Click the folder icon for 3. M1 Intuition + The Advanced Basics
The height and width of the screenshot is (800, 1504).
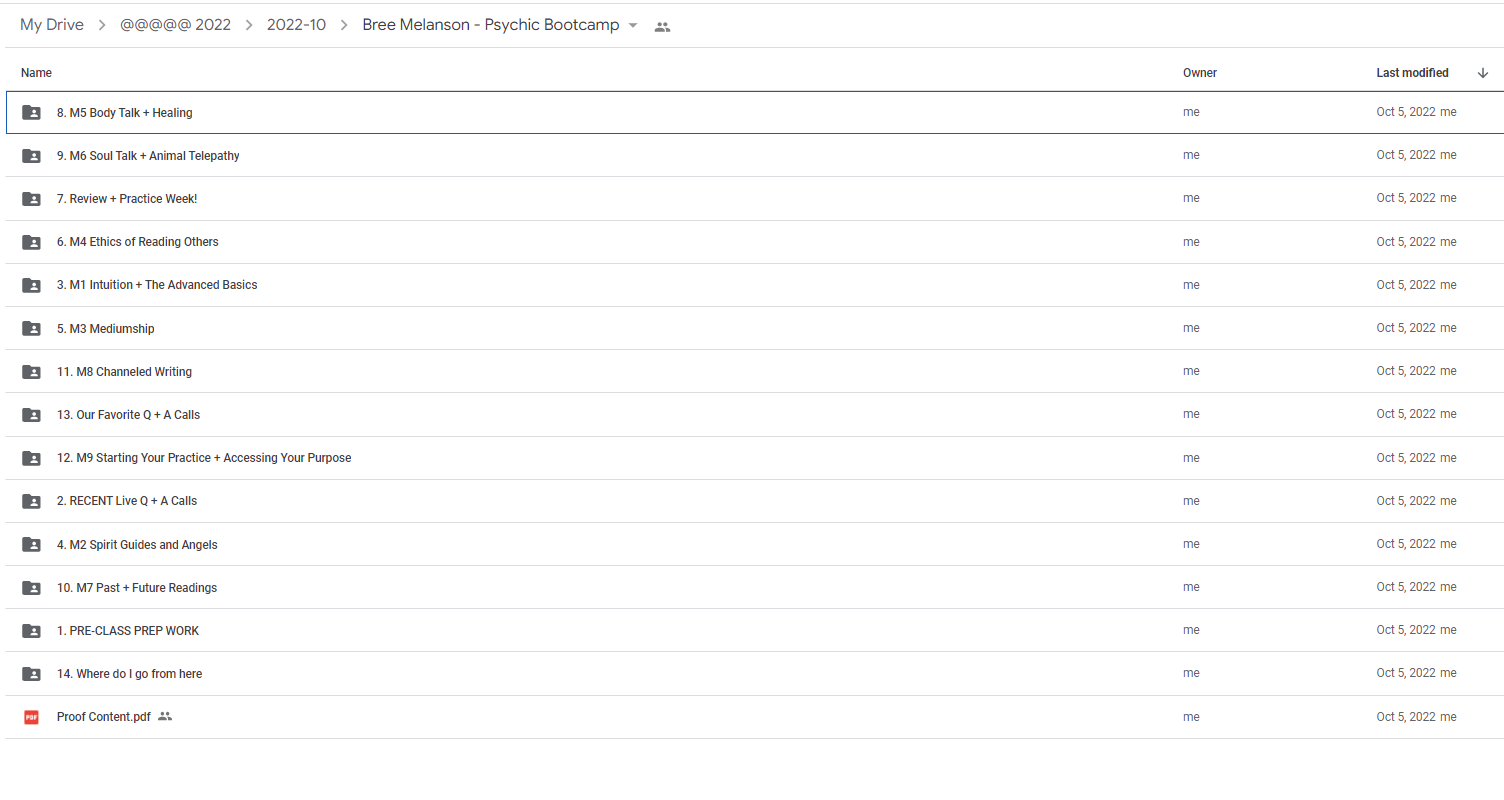pyautogui.click(x=31, y=285)
